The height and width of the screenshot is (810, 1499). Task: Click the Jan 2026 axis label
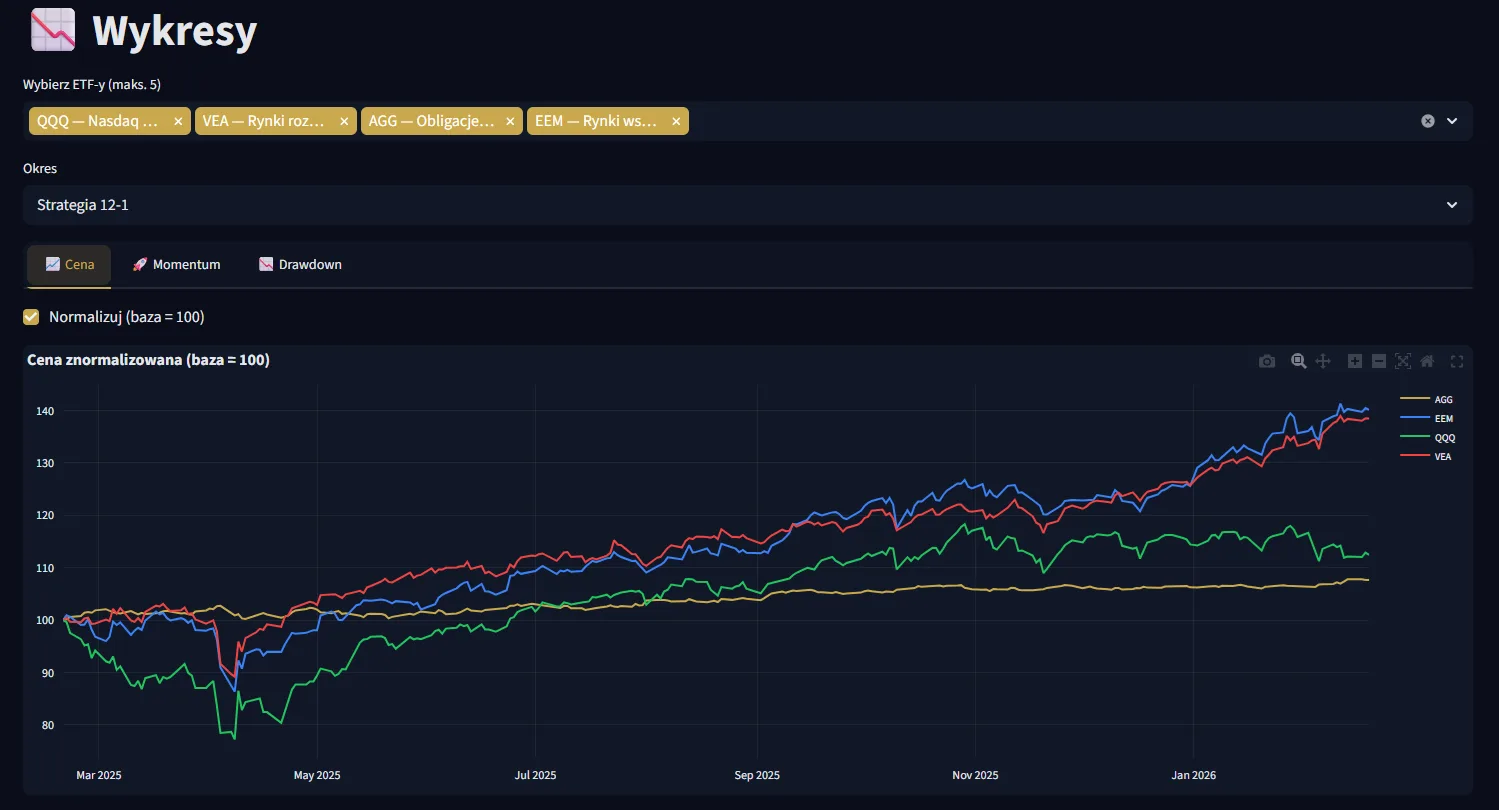click(1194, 775)
